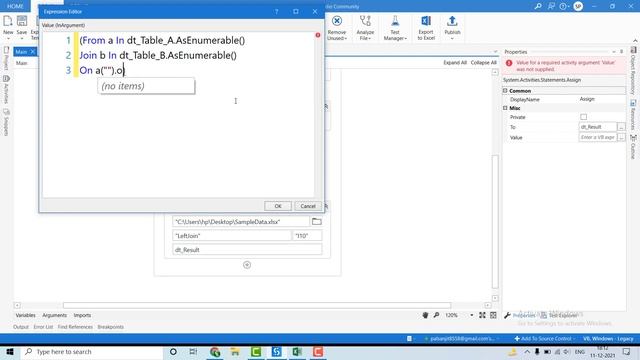Add activity with the plus circle
Image resolution: width=640 pixels, height=360 pixels.
(247, 265)
